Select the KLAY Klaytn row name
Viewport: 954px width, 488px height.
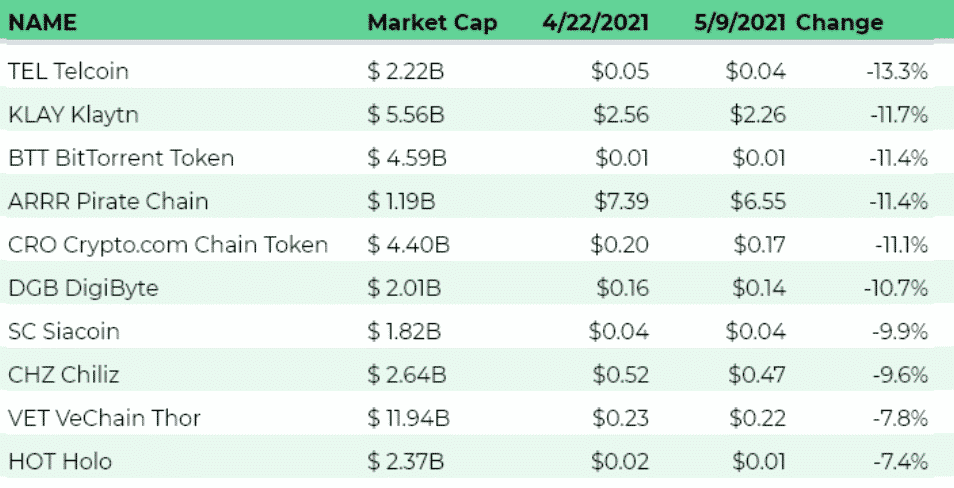(x=72, y=114)
